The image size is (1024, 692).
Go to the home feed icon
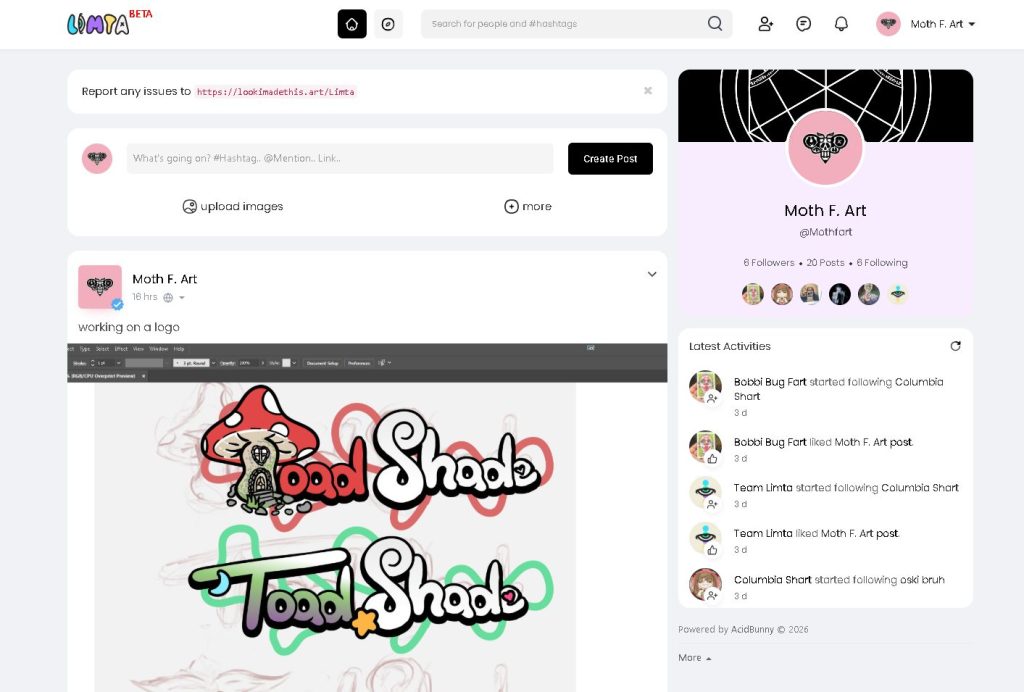coord(351,24)
